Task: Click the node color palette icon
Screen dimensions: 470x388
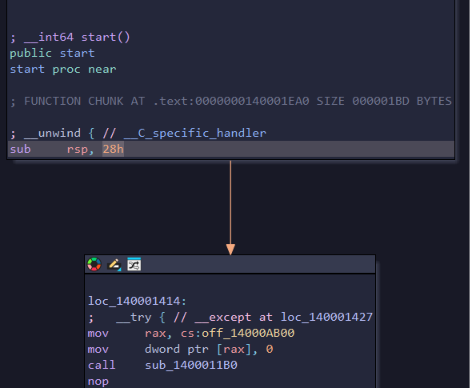Action: [x=94, y=264]
